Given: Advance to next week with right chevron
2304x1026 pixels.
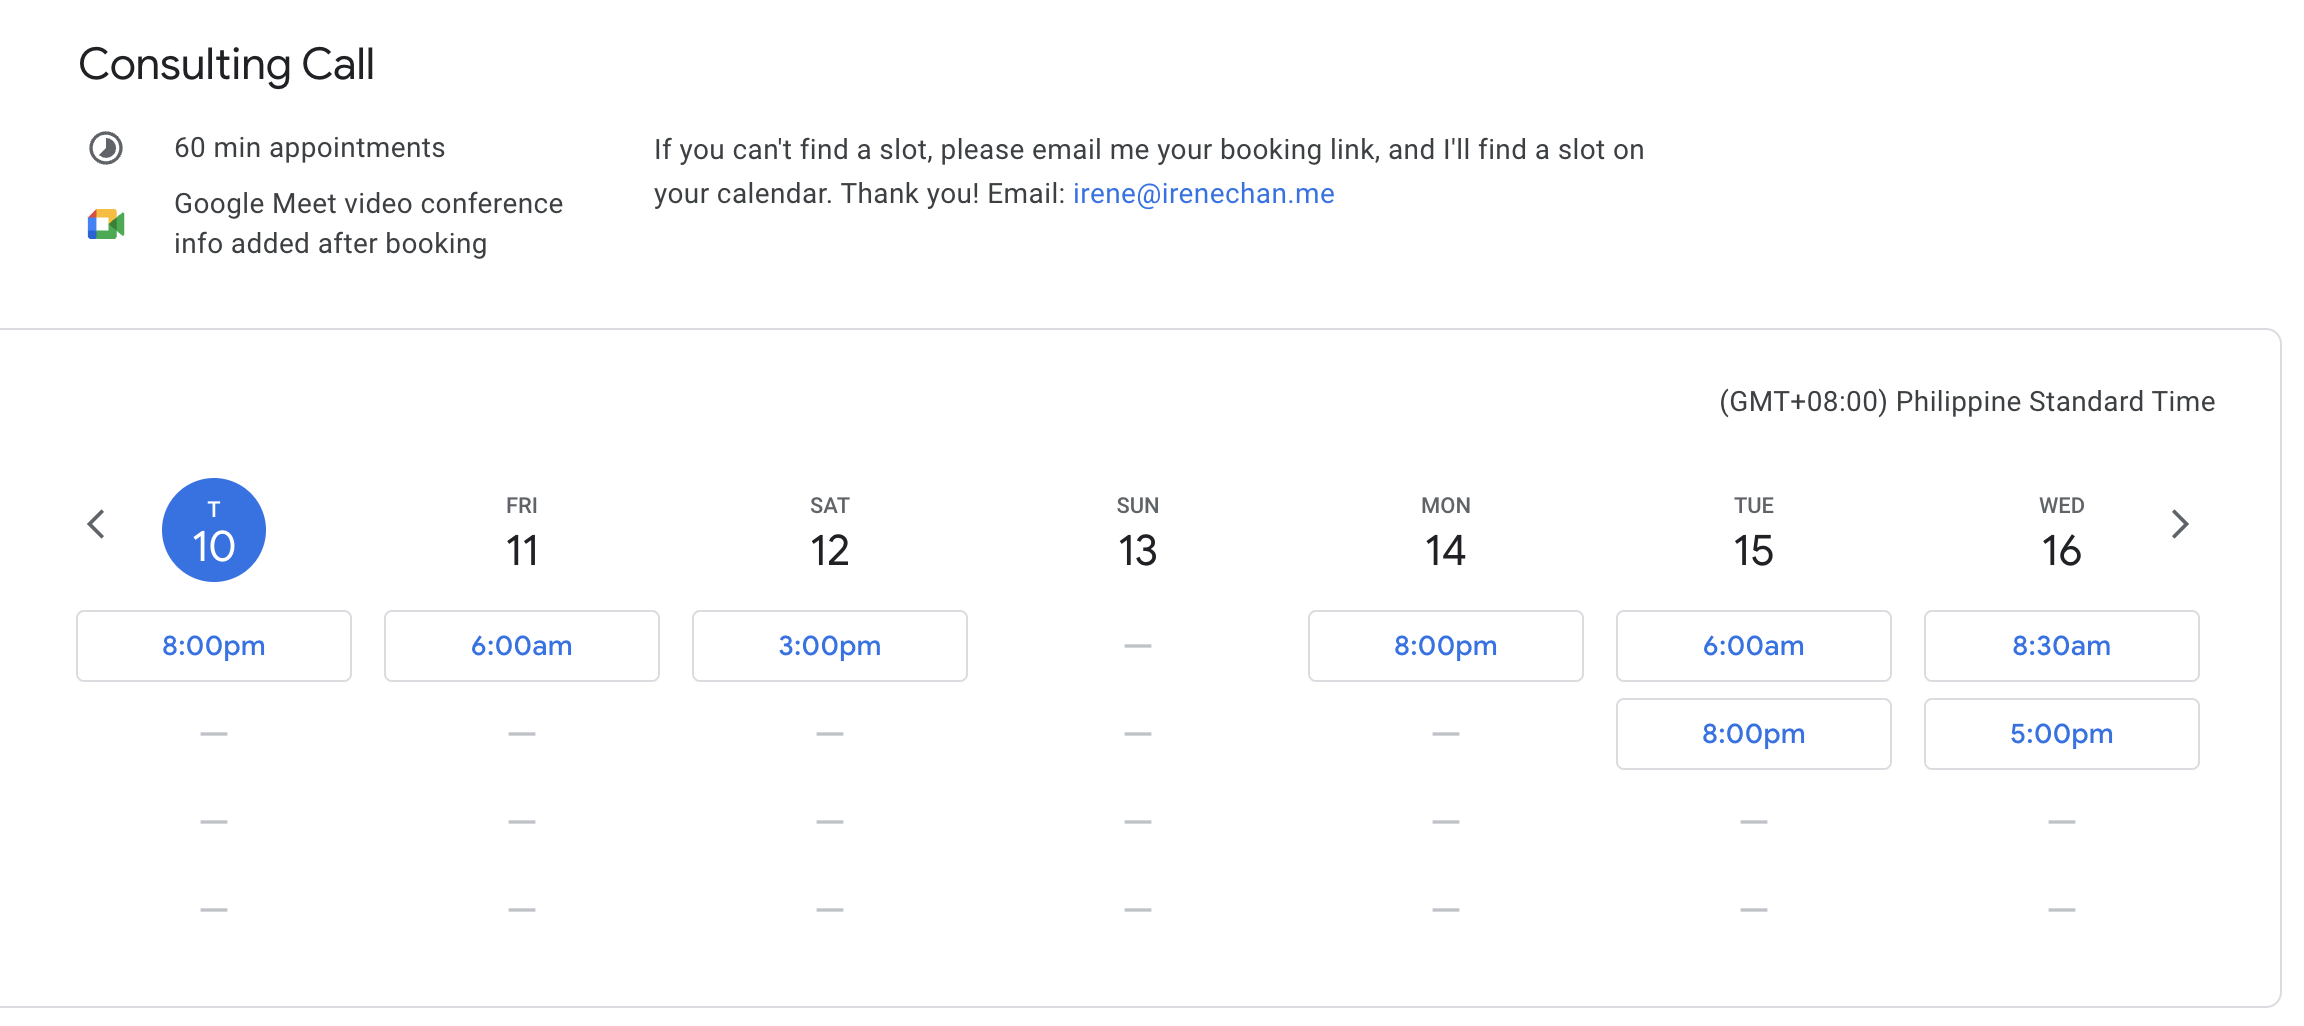Looking at the screenshot, I should coord(2180,524).
